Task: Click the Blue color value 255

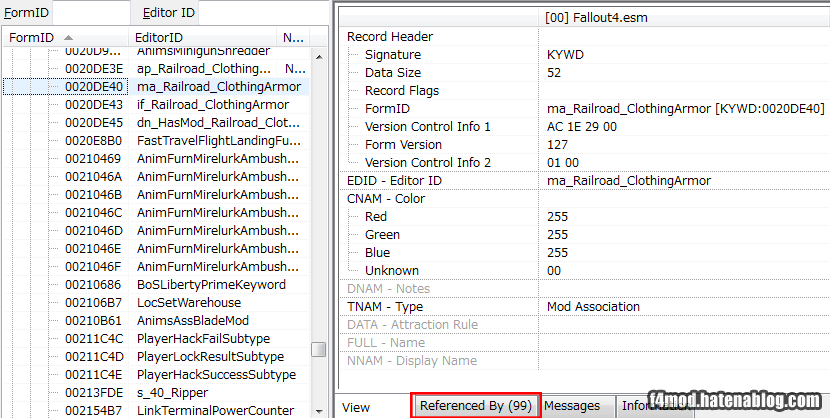Action: coord(557,252)
